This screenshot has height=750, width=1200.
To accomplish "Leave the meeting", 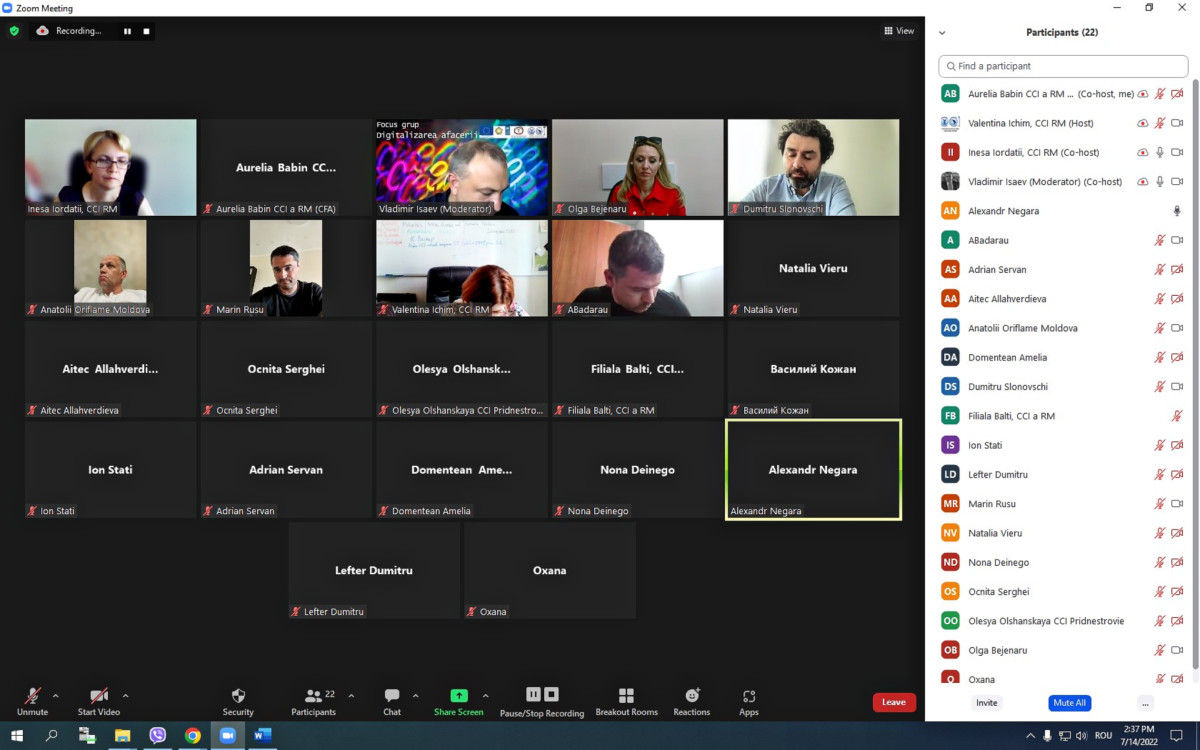I will pos(893,702).
